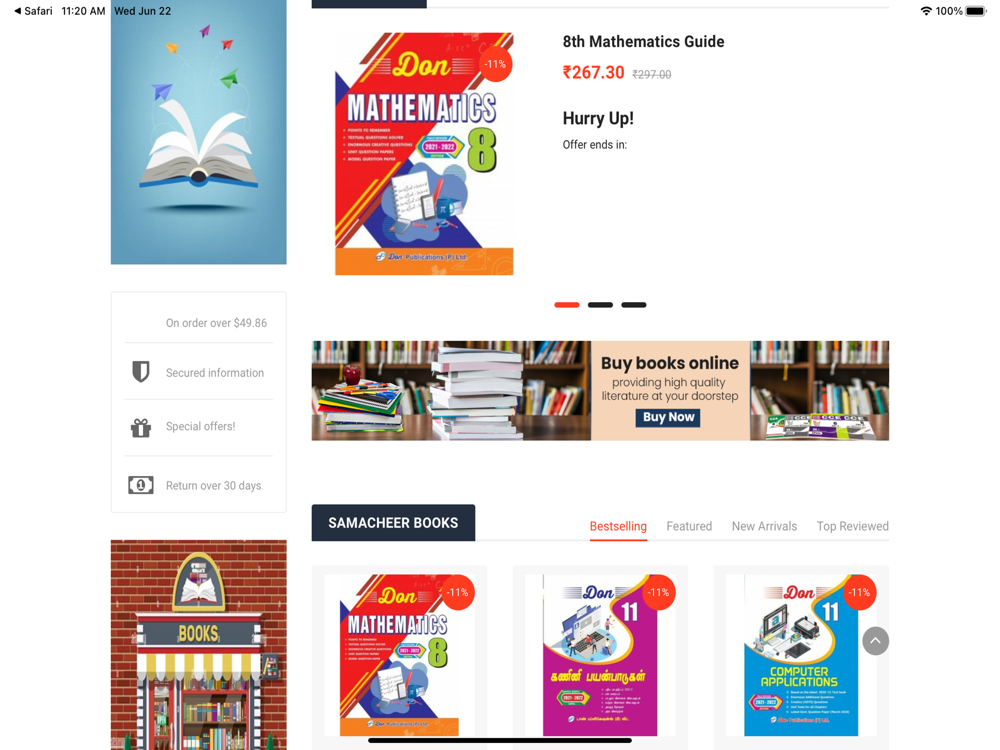Switch to the Bestselling tab
Viewport: 1000px width, 750px height.
point(618,526)
